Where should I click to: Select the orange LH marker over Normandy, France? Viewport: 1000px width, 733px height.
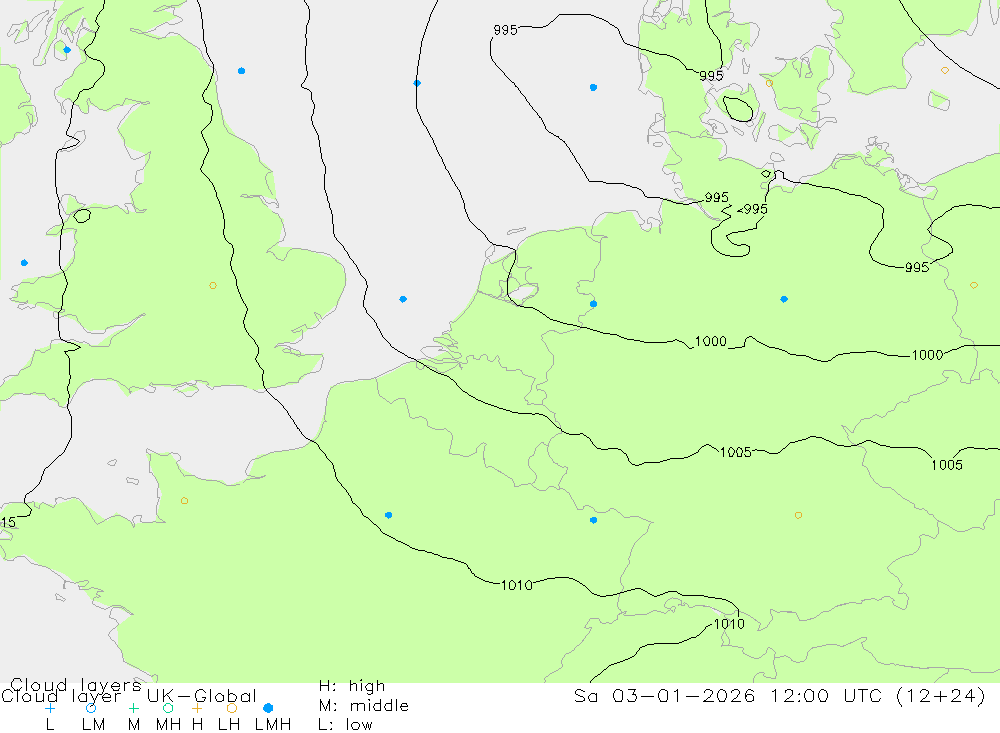click(184, 501)
